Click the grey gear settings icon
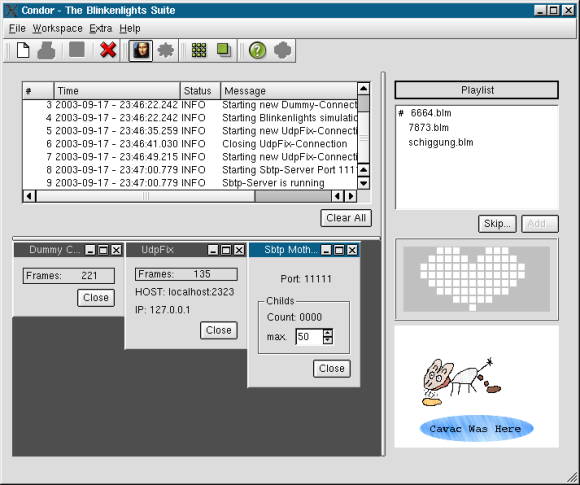The image size is (580, 485). pos(165,50)
